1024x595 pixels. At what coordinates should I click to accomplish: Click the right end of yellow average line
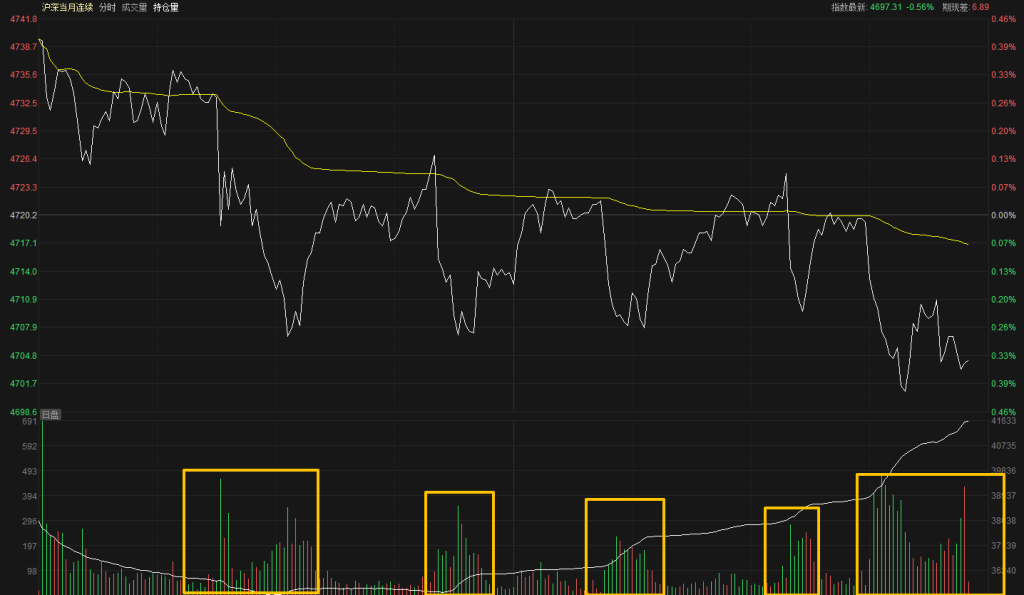967,244
